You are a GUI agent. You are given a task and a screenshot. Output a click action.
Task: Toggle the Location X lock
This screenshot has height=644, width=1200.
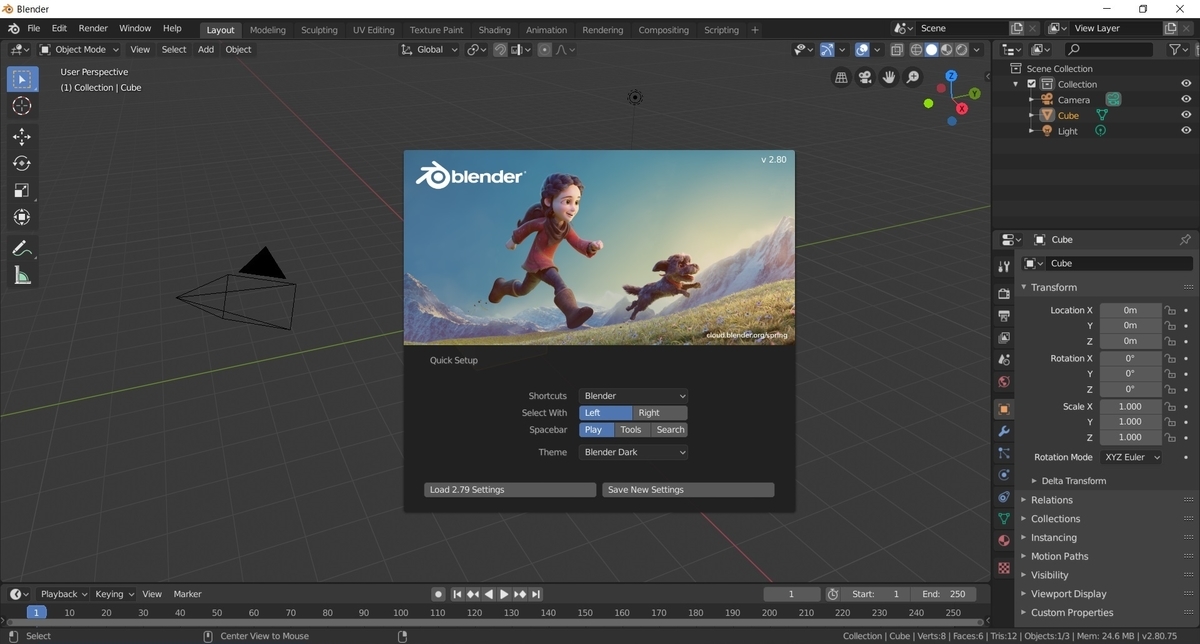(x=1169, y=310)
